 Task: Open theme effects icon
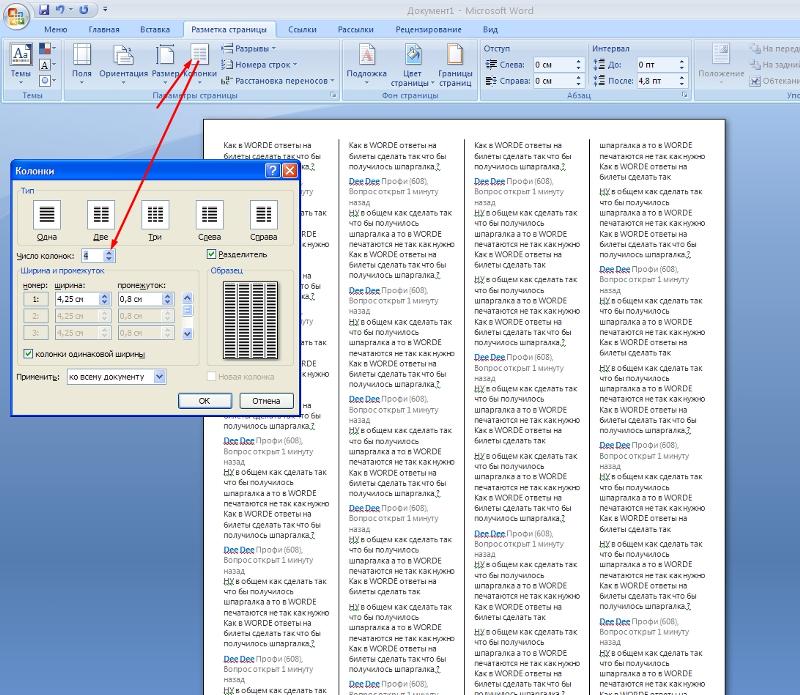[46, 81]
